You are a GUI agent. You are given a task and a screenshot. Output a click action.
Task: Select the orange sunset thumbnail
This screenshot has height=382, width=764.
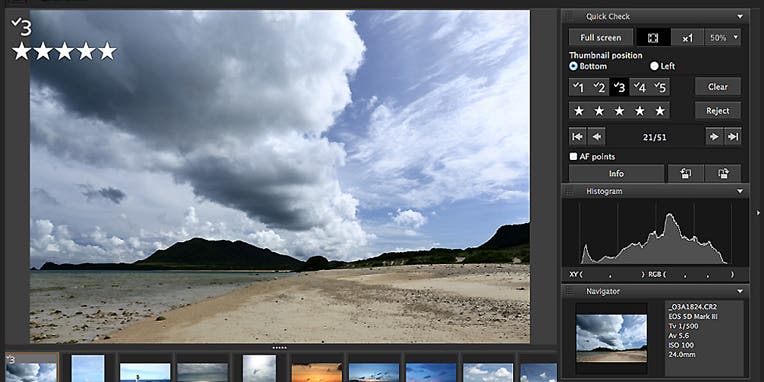[x=317, y=372]
